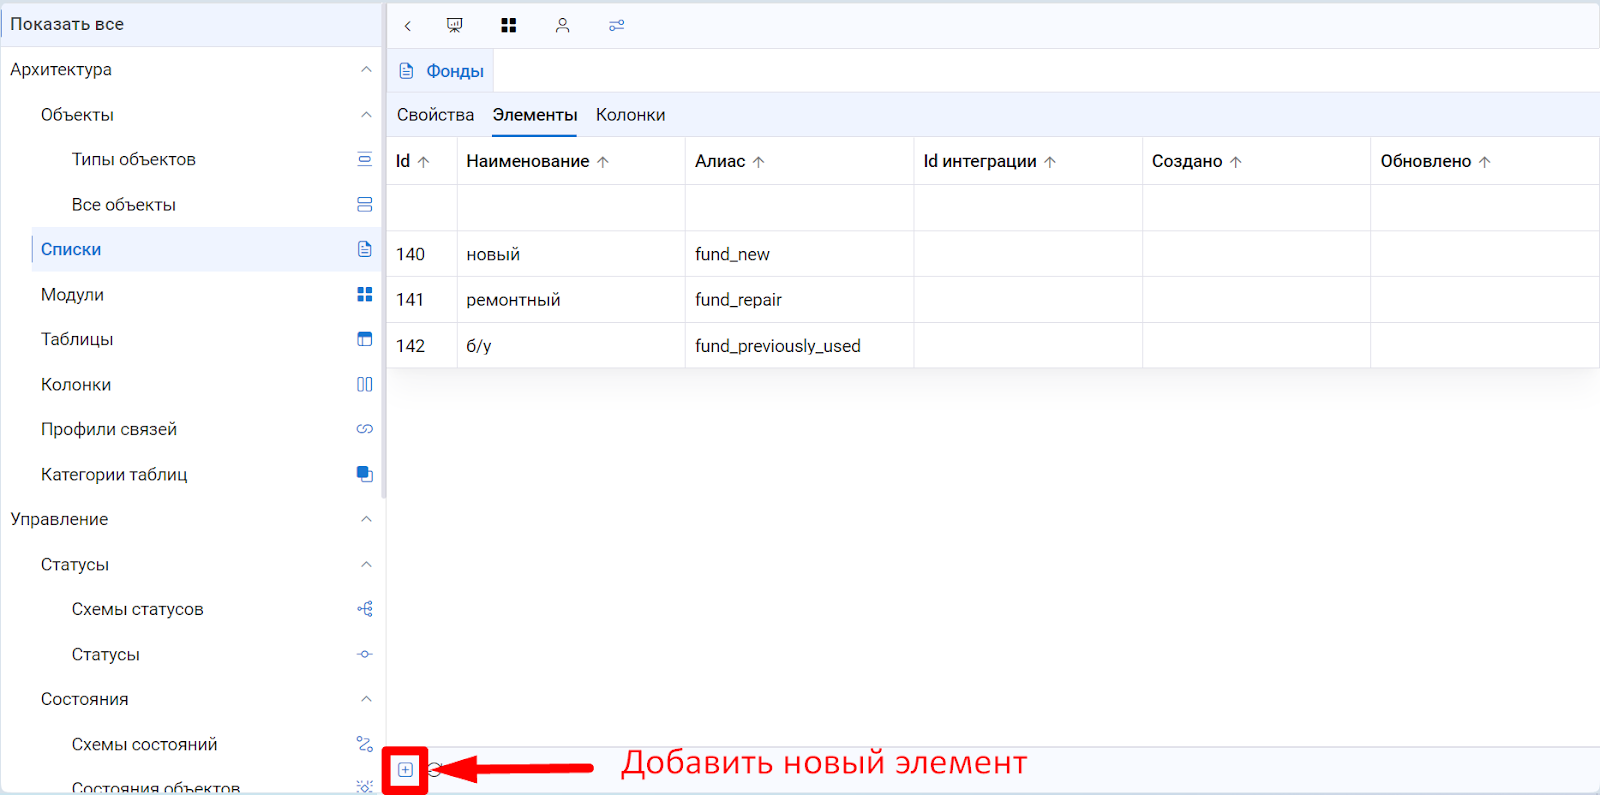Screen dimensions: 1600x795
Task: Open Категории таблиц in sidebar
Action: 114,474
